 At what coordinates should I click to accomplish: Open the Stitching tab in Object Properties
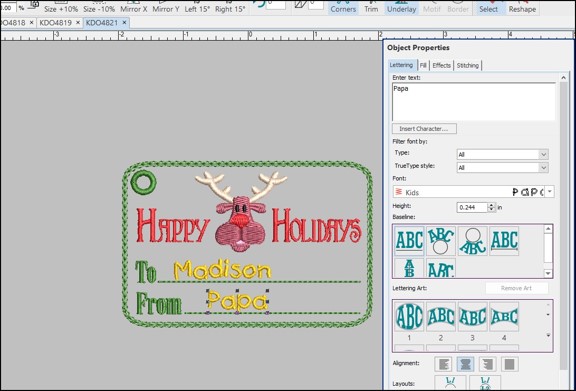tap(468, 65)
